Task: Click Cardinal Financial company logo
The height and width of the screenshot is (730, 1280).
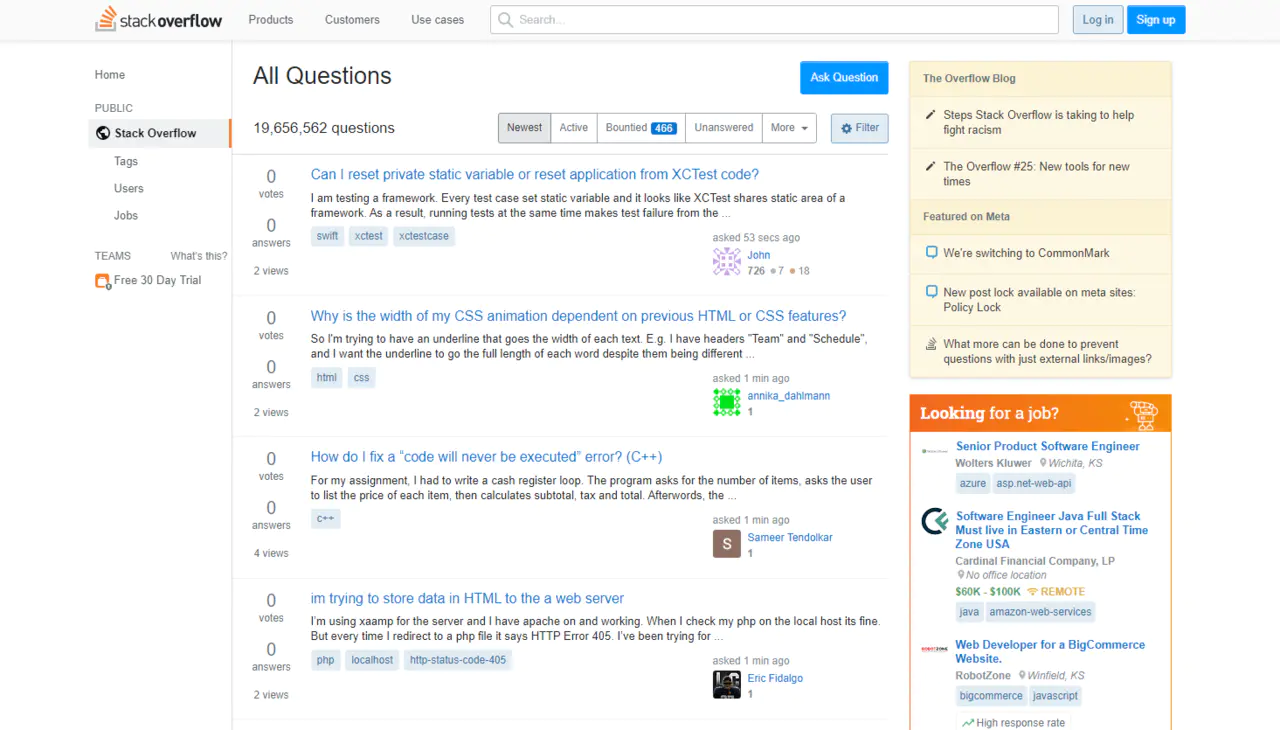Action: [x=935, y=521]
